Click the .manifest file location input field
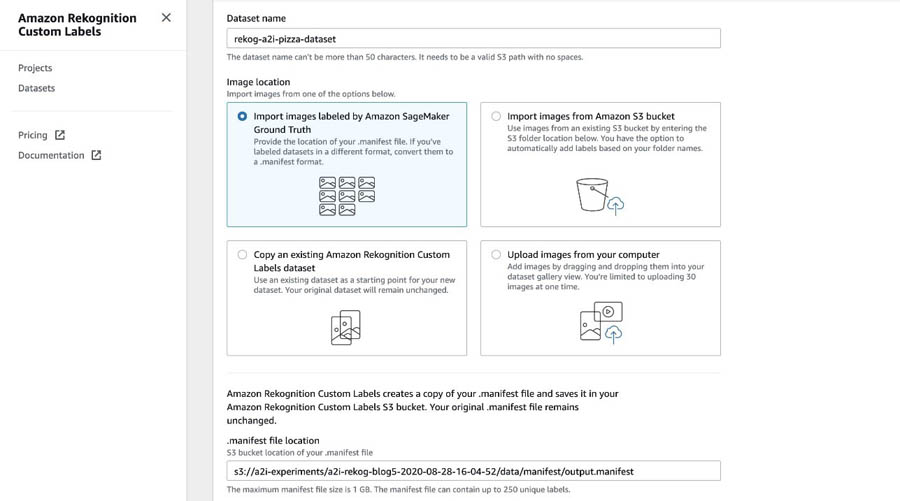The width and height of the screenshot is (900, 501). 474,471
